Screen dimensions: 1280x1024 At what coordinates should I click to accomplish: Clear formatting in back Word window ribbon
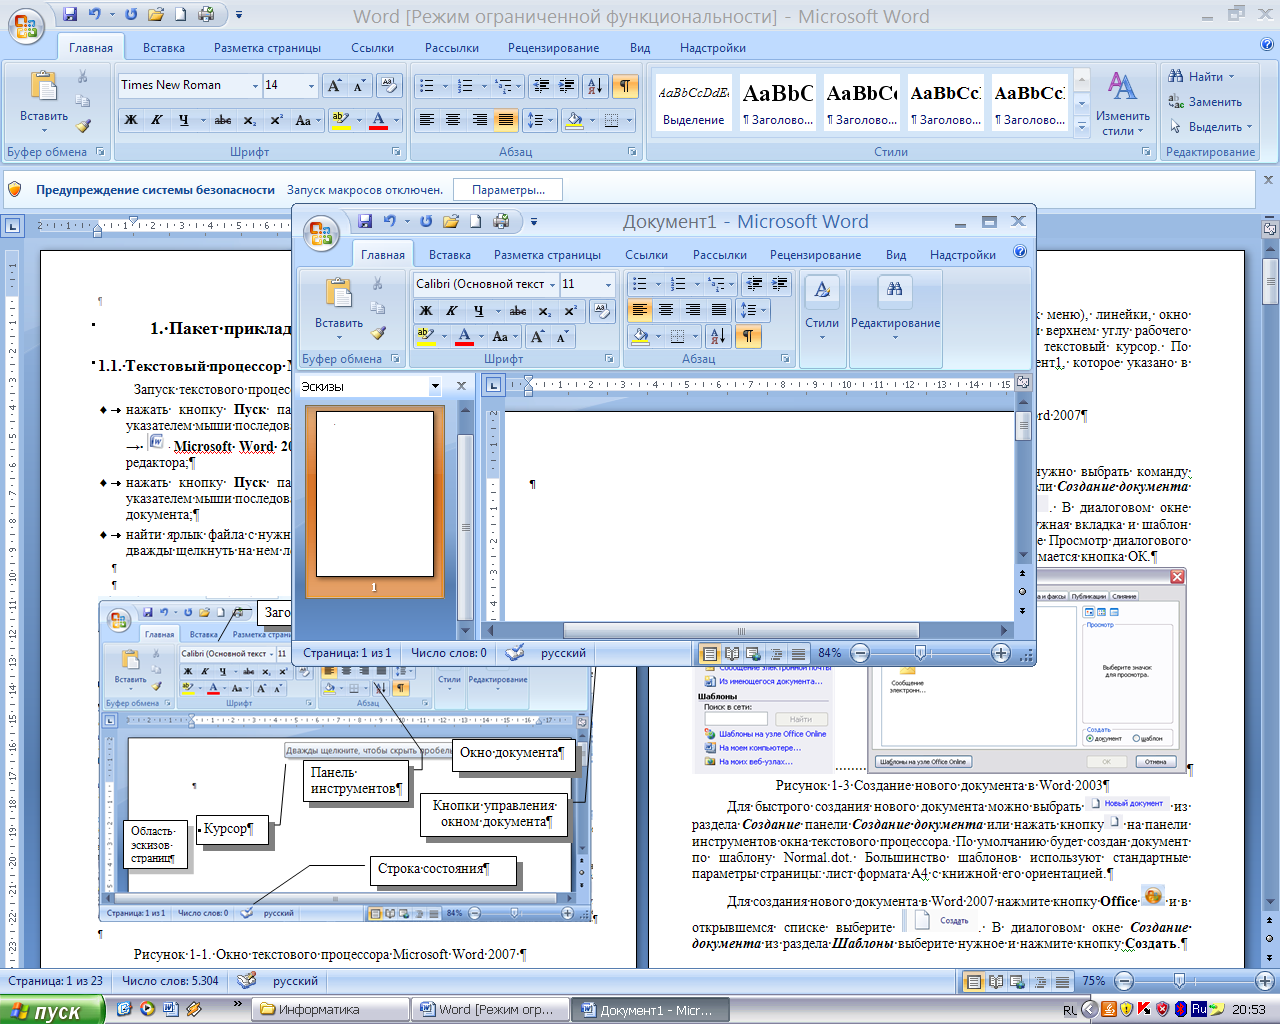[x=389, y=86]
